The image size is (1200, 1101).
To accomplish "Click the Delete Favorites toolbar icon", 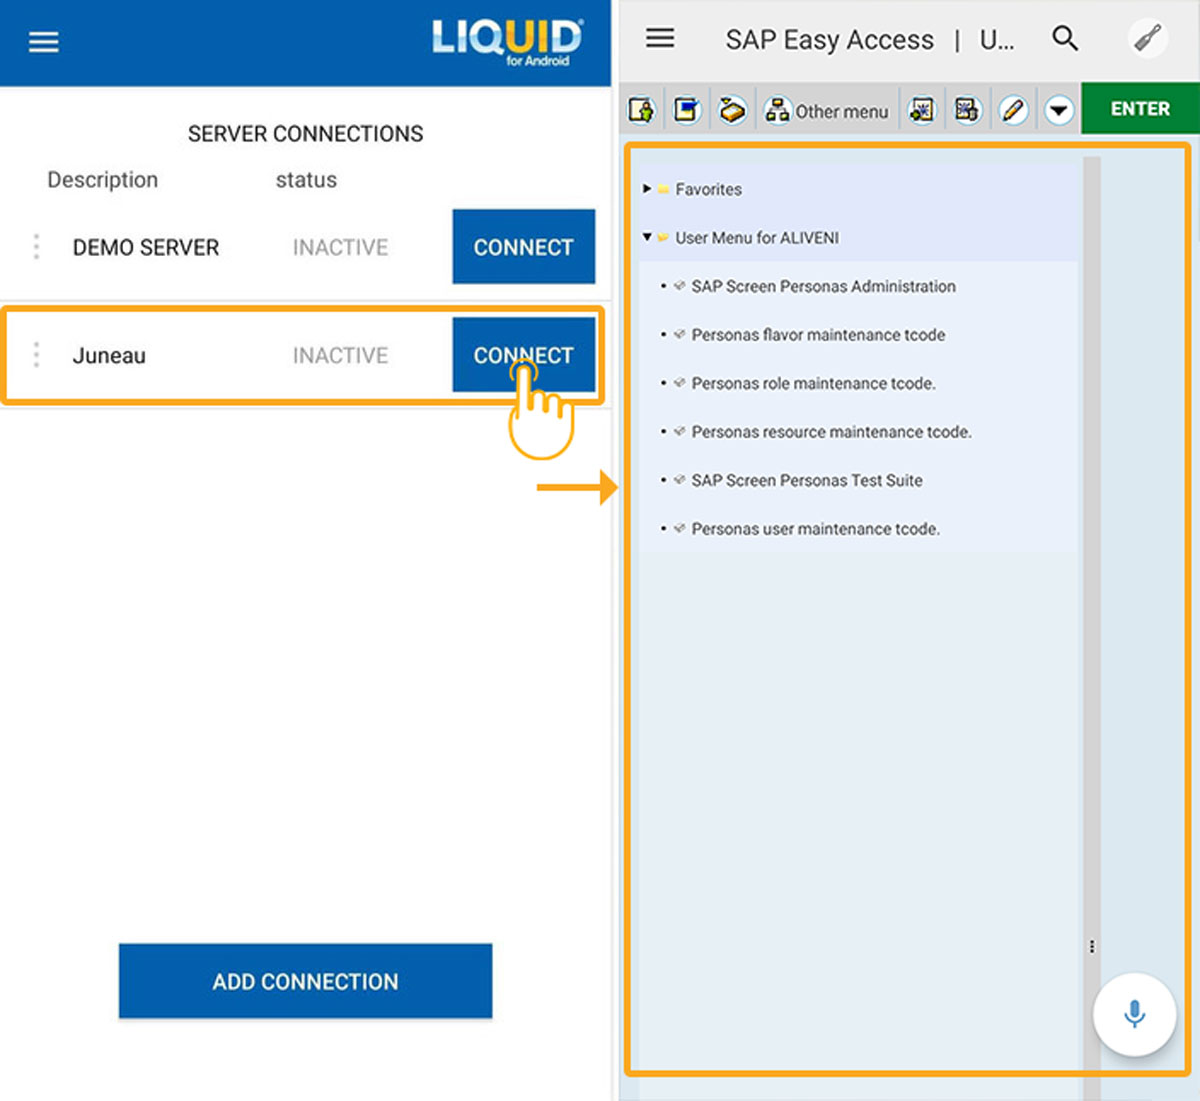I will 967,110.
